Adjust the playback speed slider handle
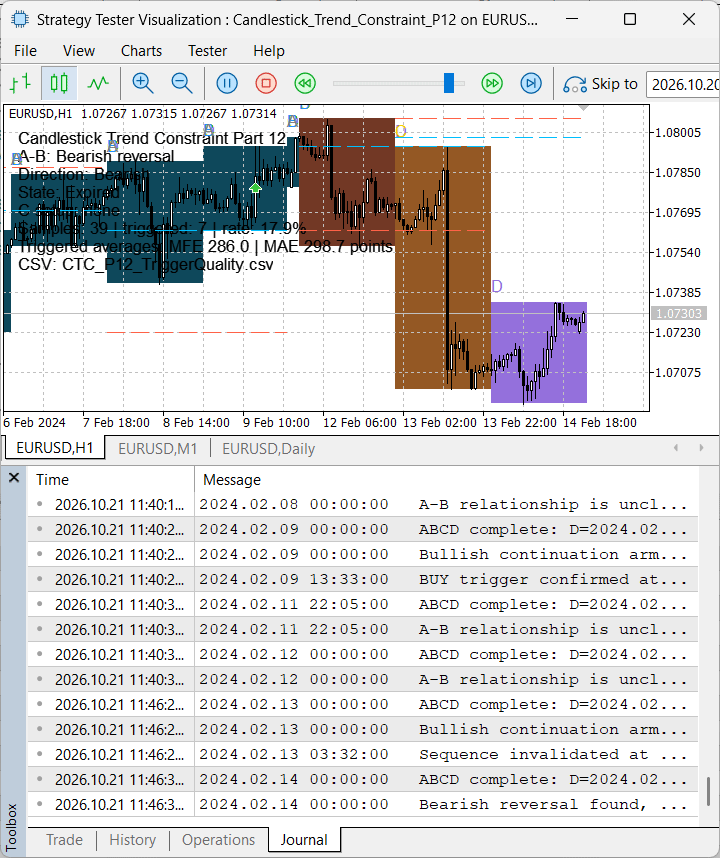The width and height of the screenshot is (720, 858). click(449, 83)
